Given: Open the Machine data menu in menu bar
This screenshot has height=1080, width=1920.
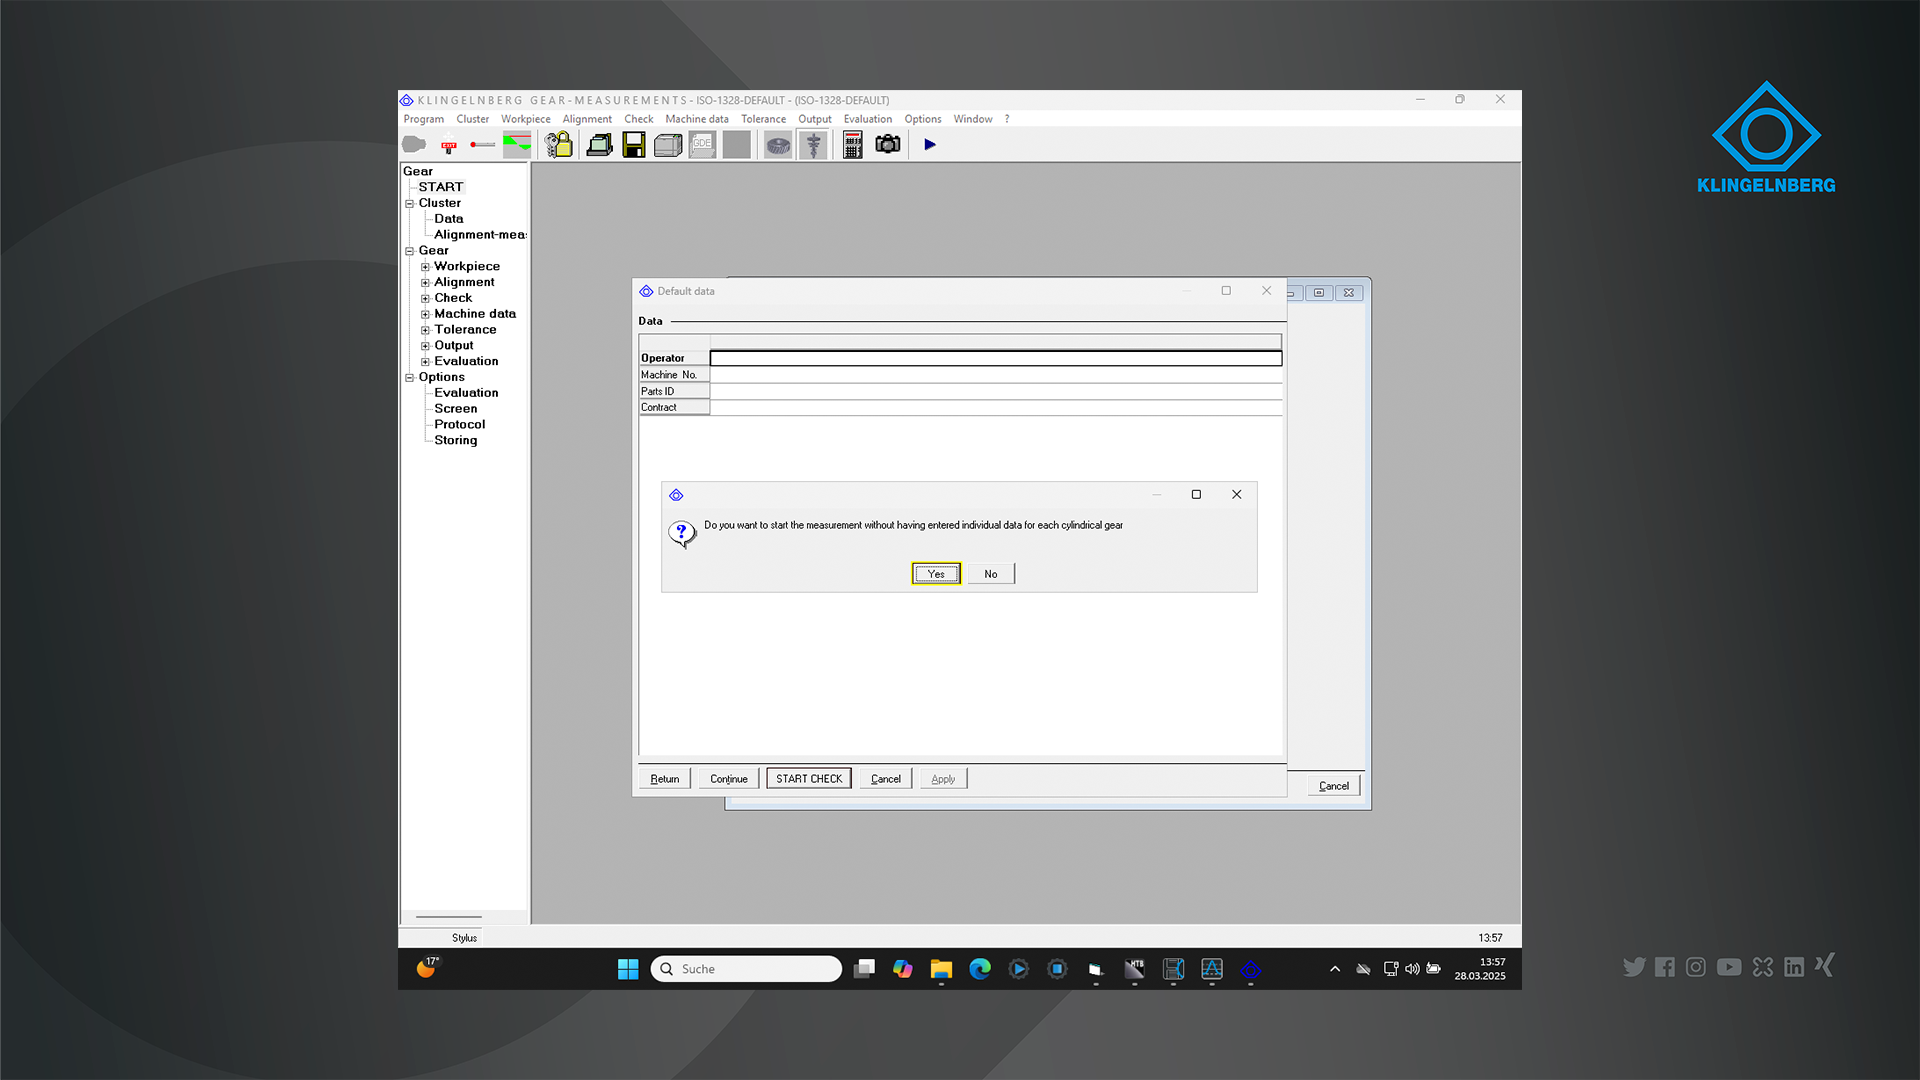Looking at the screenshot, I should [697, 119].
